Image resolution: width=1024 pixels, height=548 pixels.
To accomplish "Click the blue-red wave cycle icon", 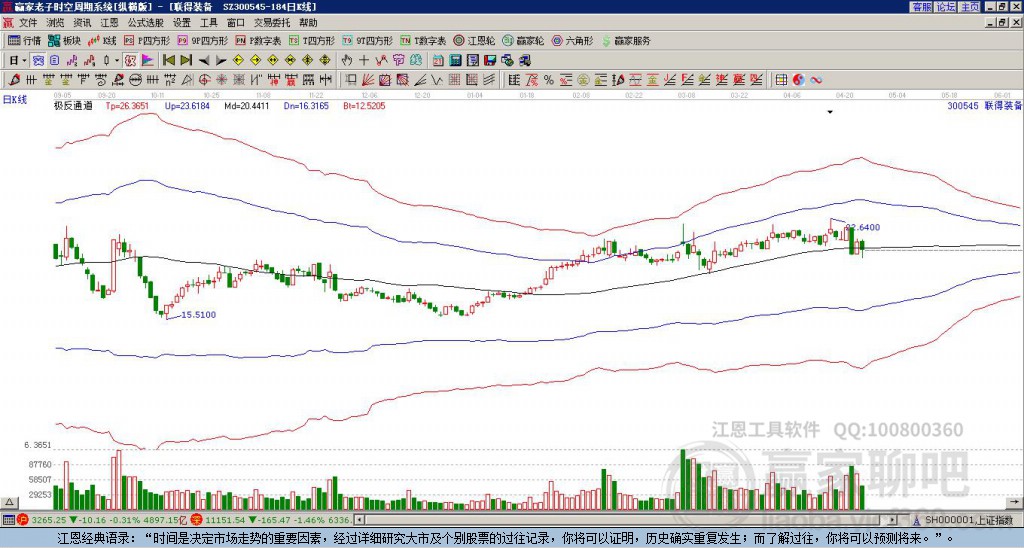I will tap(816, 80).
